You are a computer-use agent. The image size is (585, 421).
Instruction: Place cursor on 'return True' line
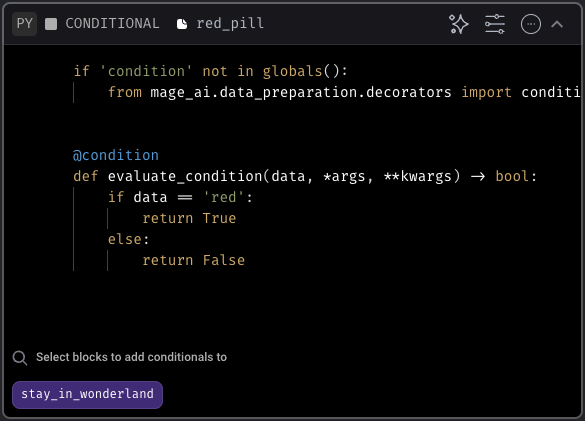tap(189, 218)
